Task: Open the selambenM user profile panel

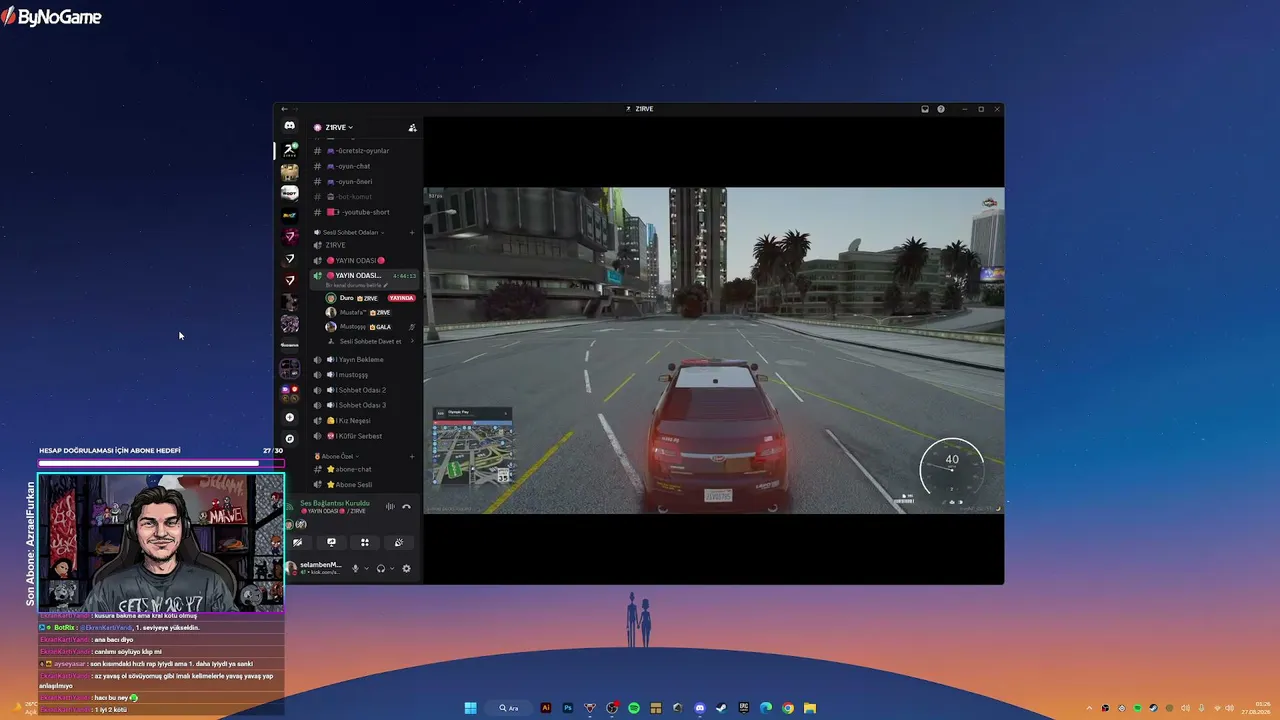Action: point(315,568)
